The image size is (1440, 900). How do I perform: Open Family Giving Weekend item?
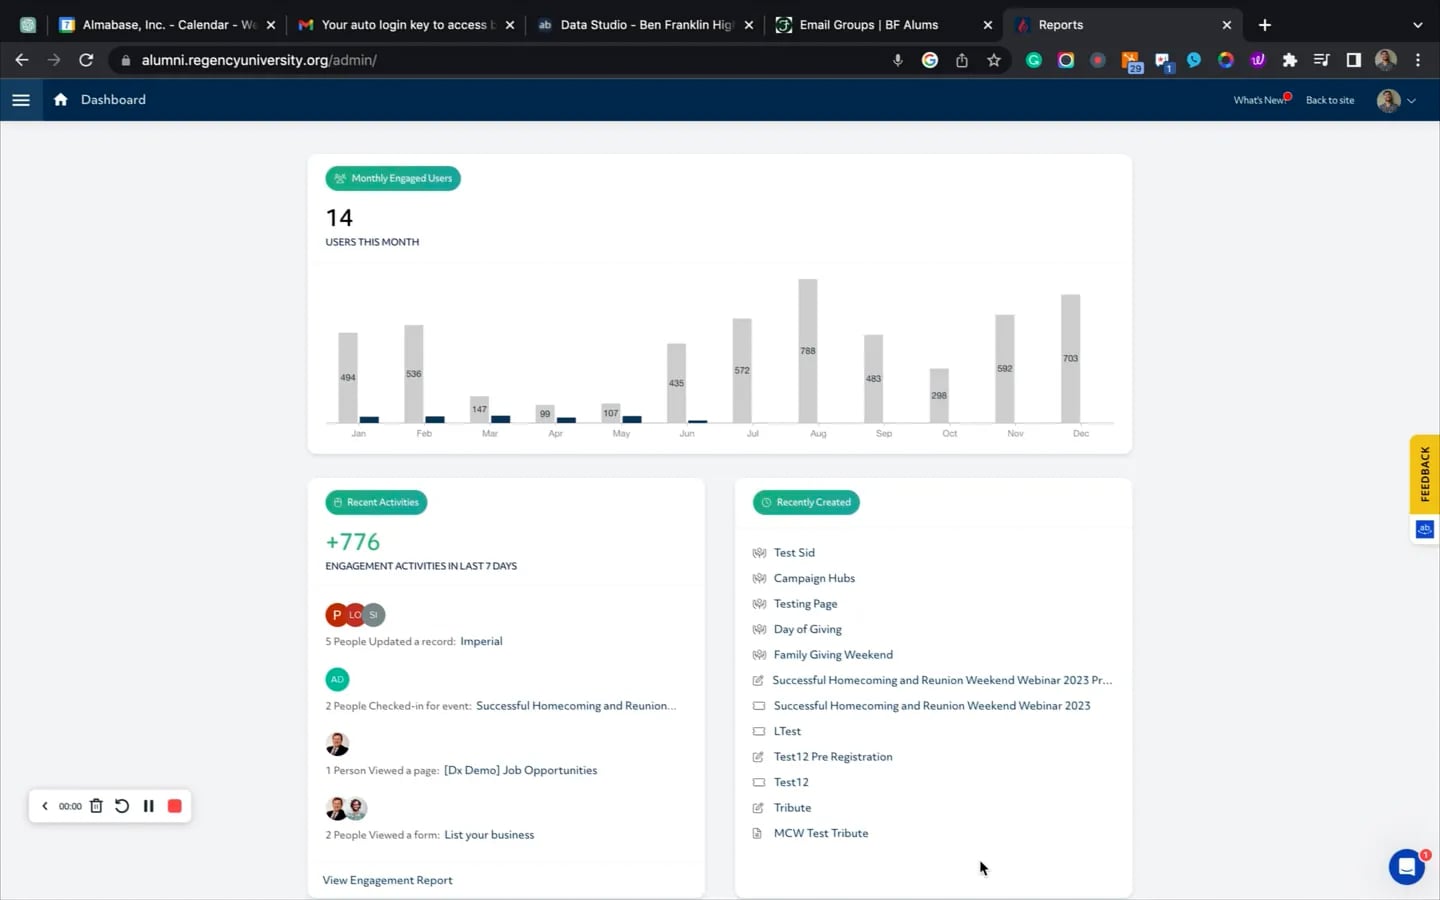point(833,655)
